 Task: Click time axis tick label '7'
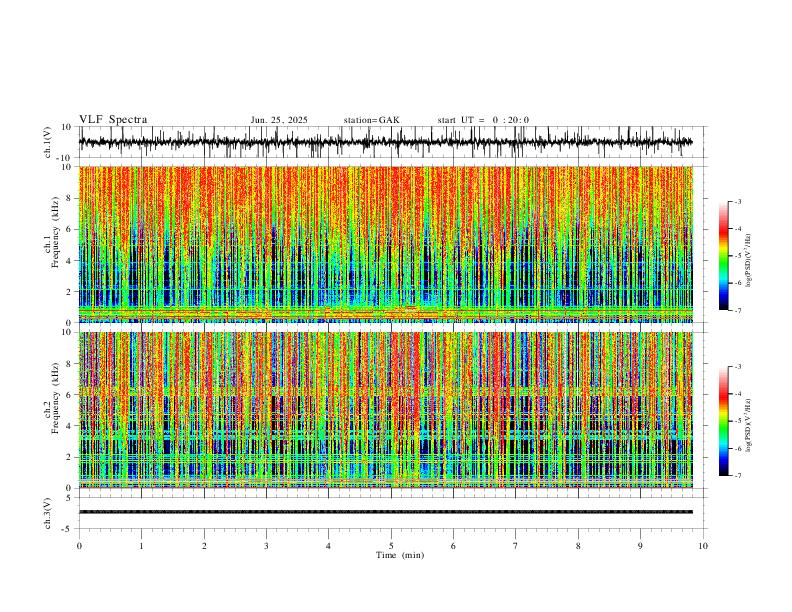(516, 546)
